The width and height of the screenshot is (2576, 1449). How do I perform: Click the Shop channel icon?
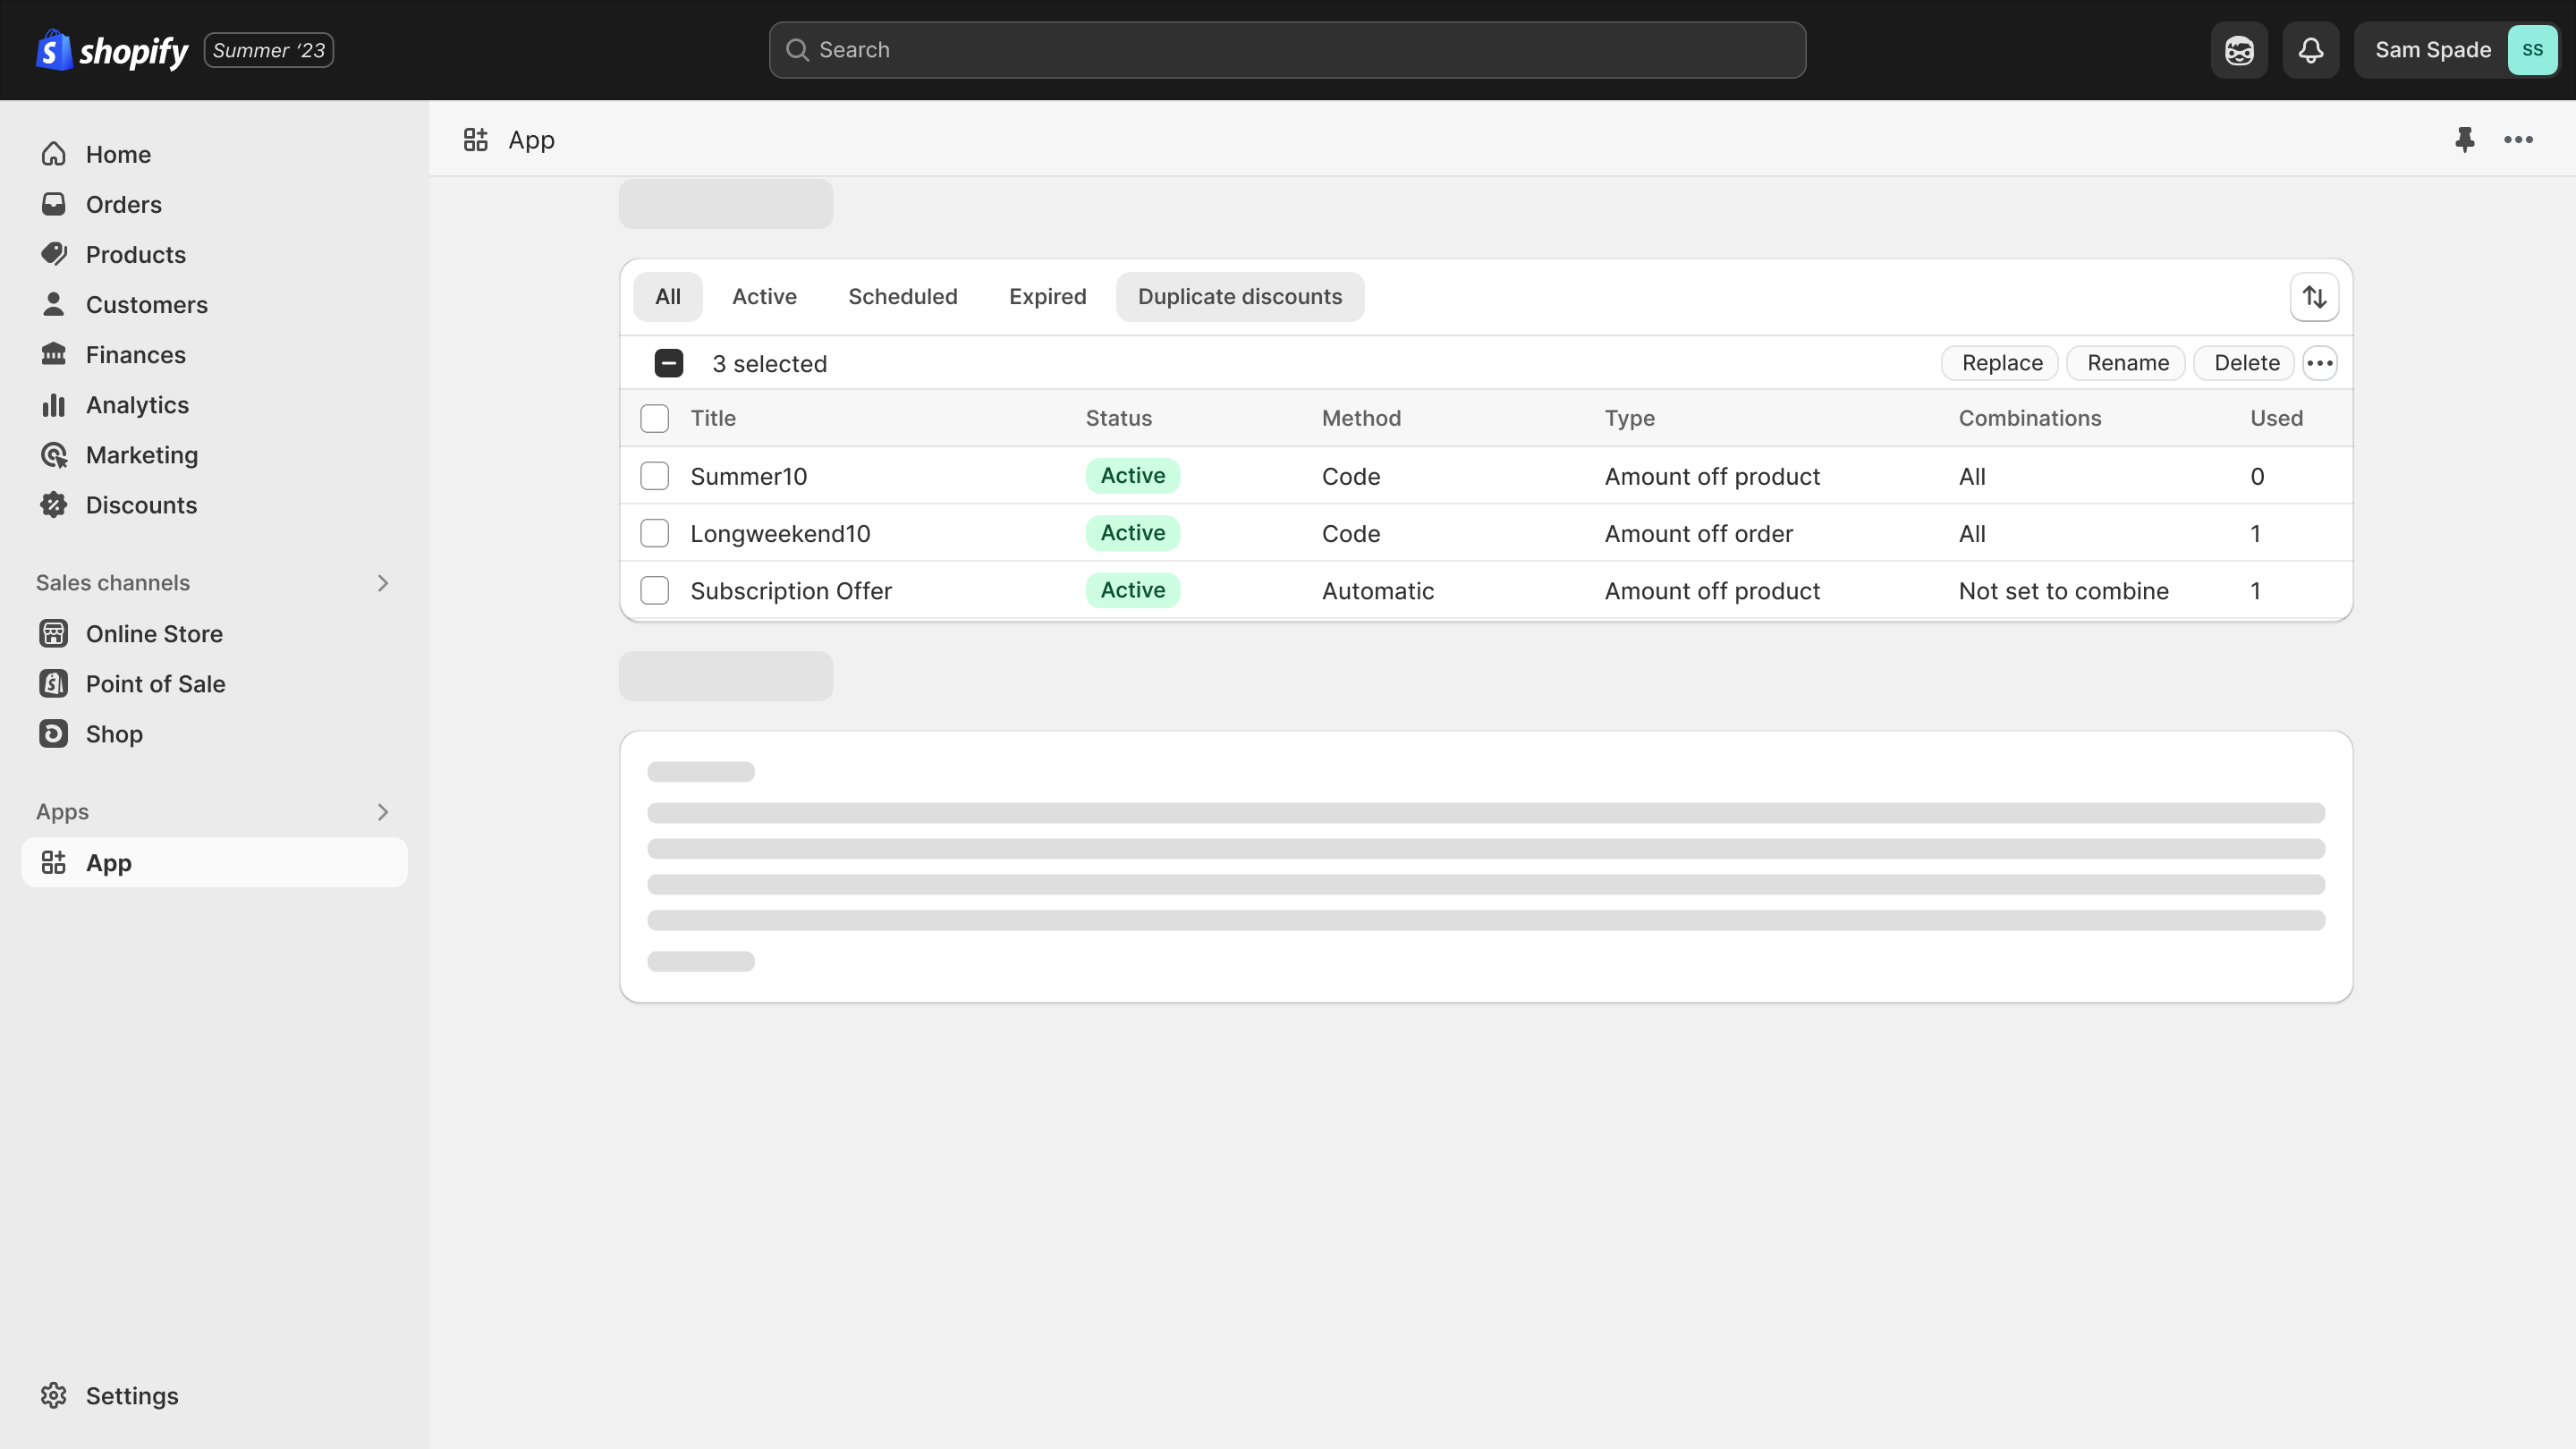point(54,733)
